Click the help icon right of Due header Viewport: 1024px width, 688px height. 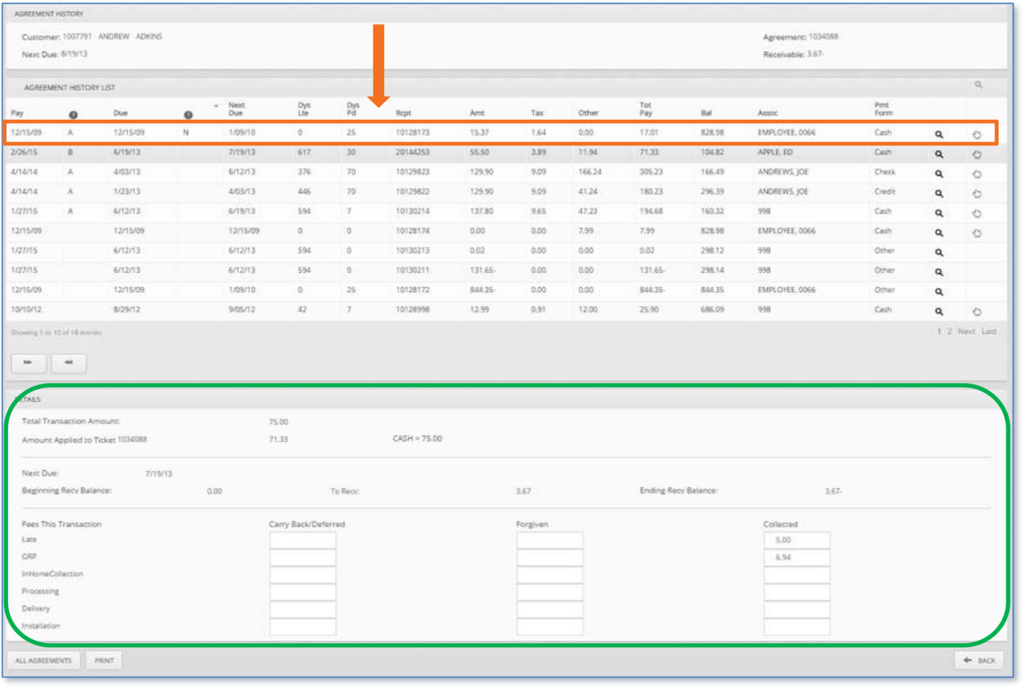click(x=187, y=115)
